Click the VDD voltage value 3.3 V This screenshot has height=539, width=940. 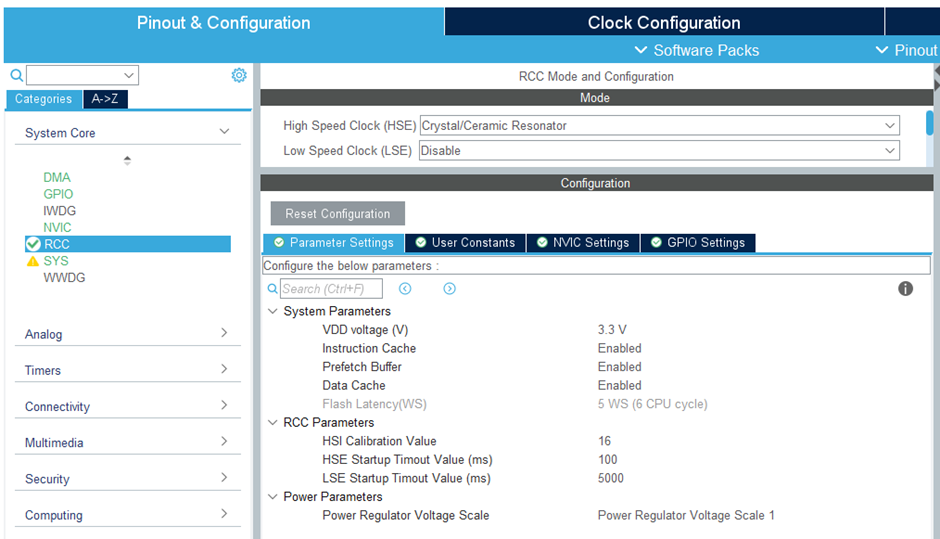pyautogui.click(x=612, y=330)
